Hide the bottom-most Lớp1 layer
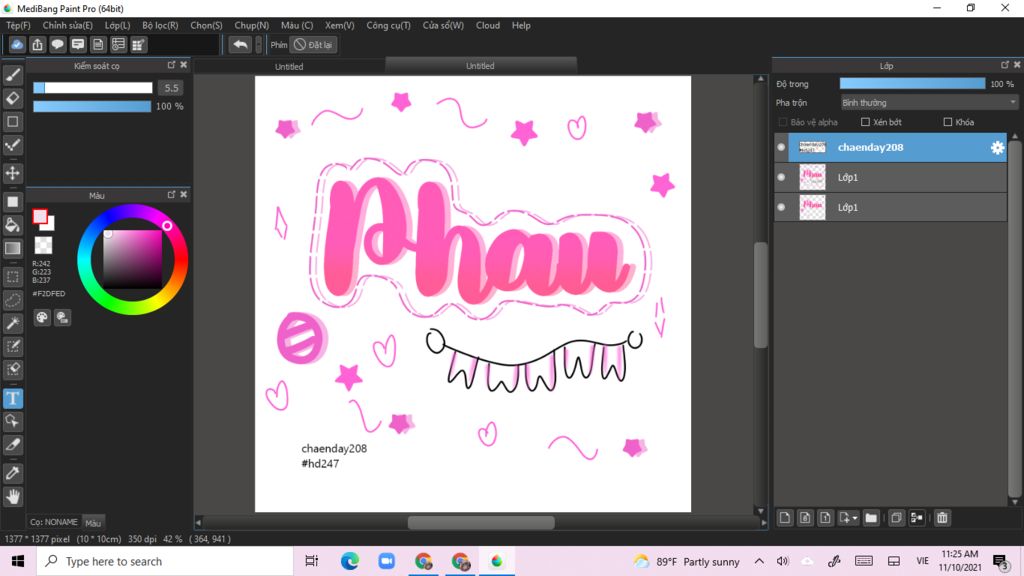 [x=781, y=207]
